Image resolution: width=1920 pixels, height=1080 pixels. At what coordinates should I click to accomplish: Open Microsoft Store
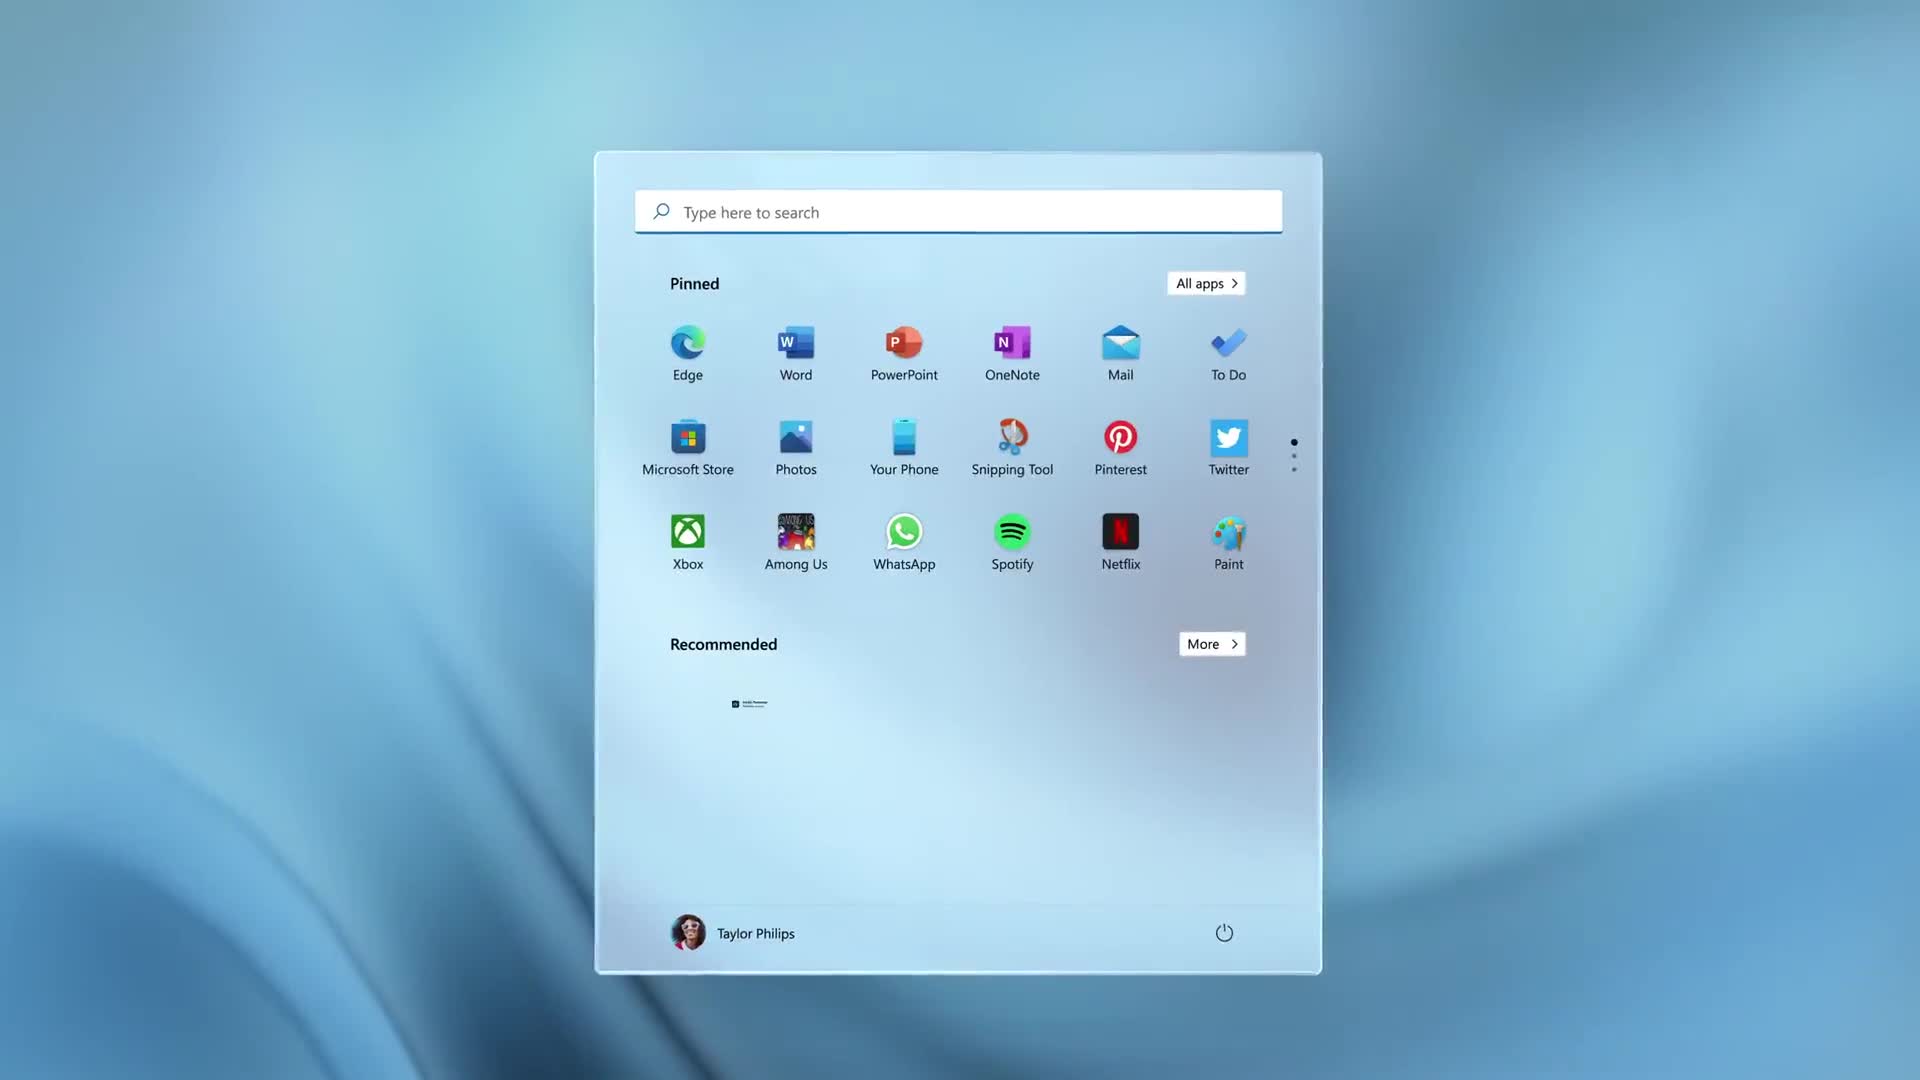687,437
